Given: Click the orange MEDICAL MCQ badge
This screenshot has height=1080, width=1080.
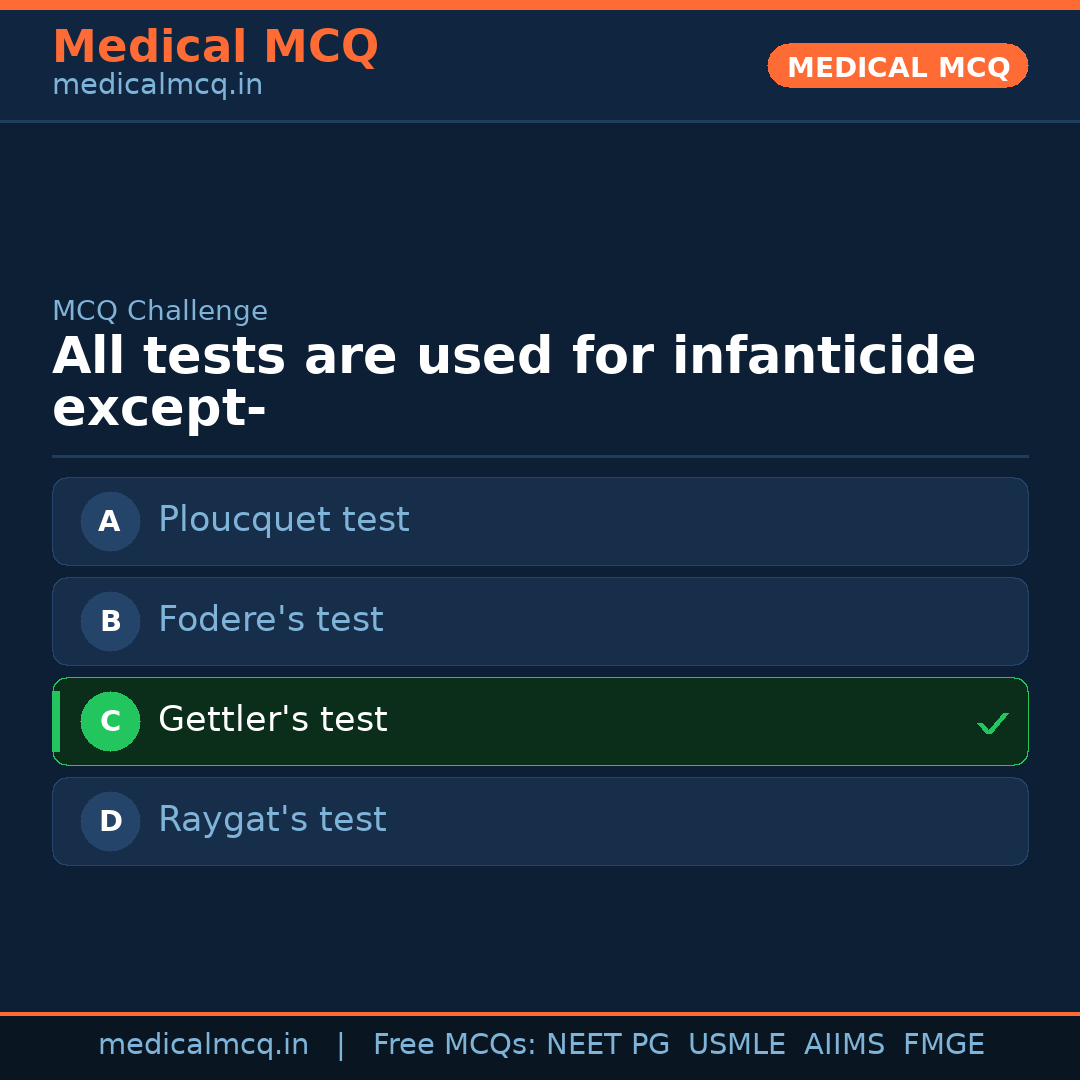Looking at the screenshot, I should point(898,66).
